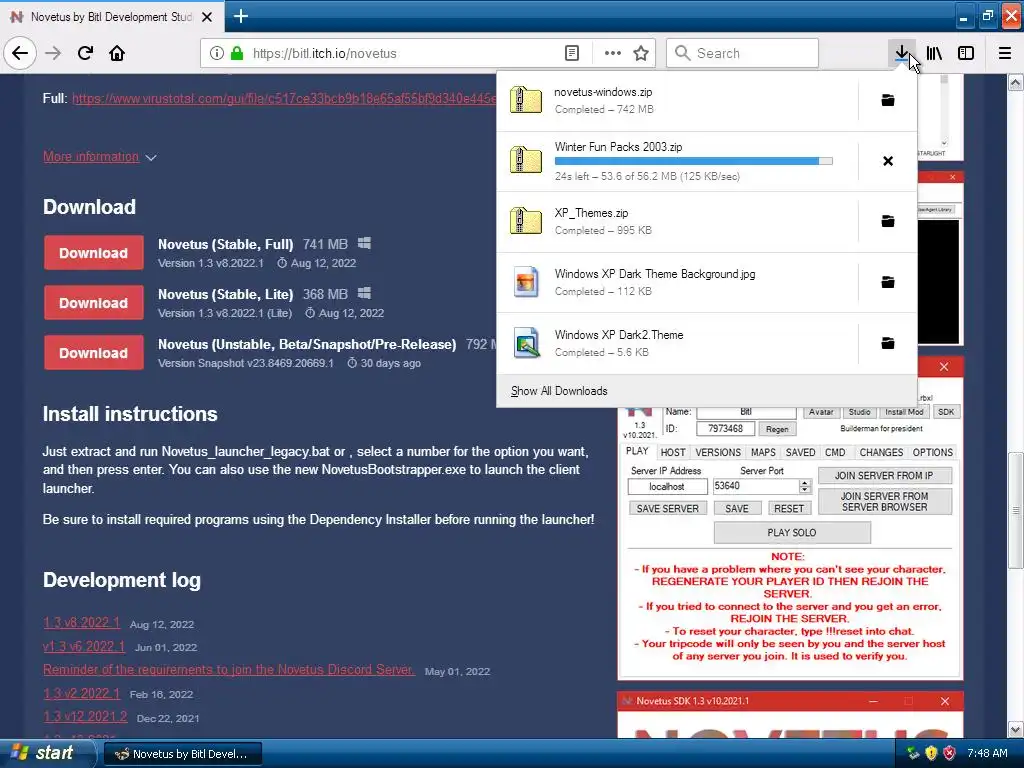Open the 1.3 v2.2022.1 devlog link
The image size is (1024, 768).
point(82,693)
